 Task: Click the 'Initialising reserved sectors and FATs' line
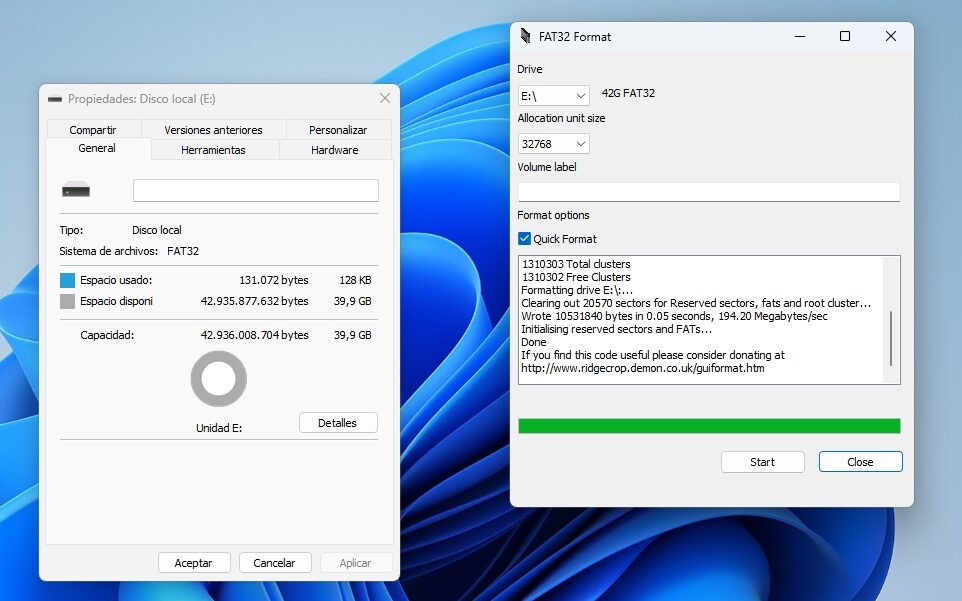[617, 329]
